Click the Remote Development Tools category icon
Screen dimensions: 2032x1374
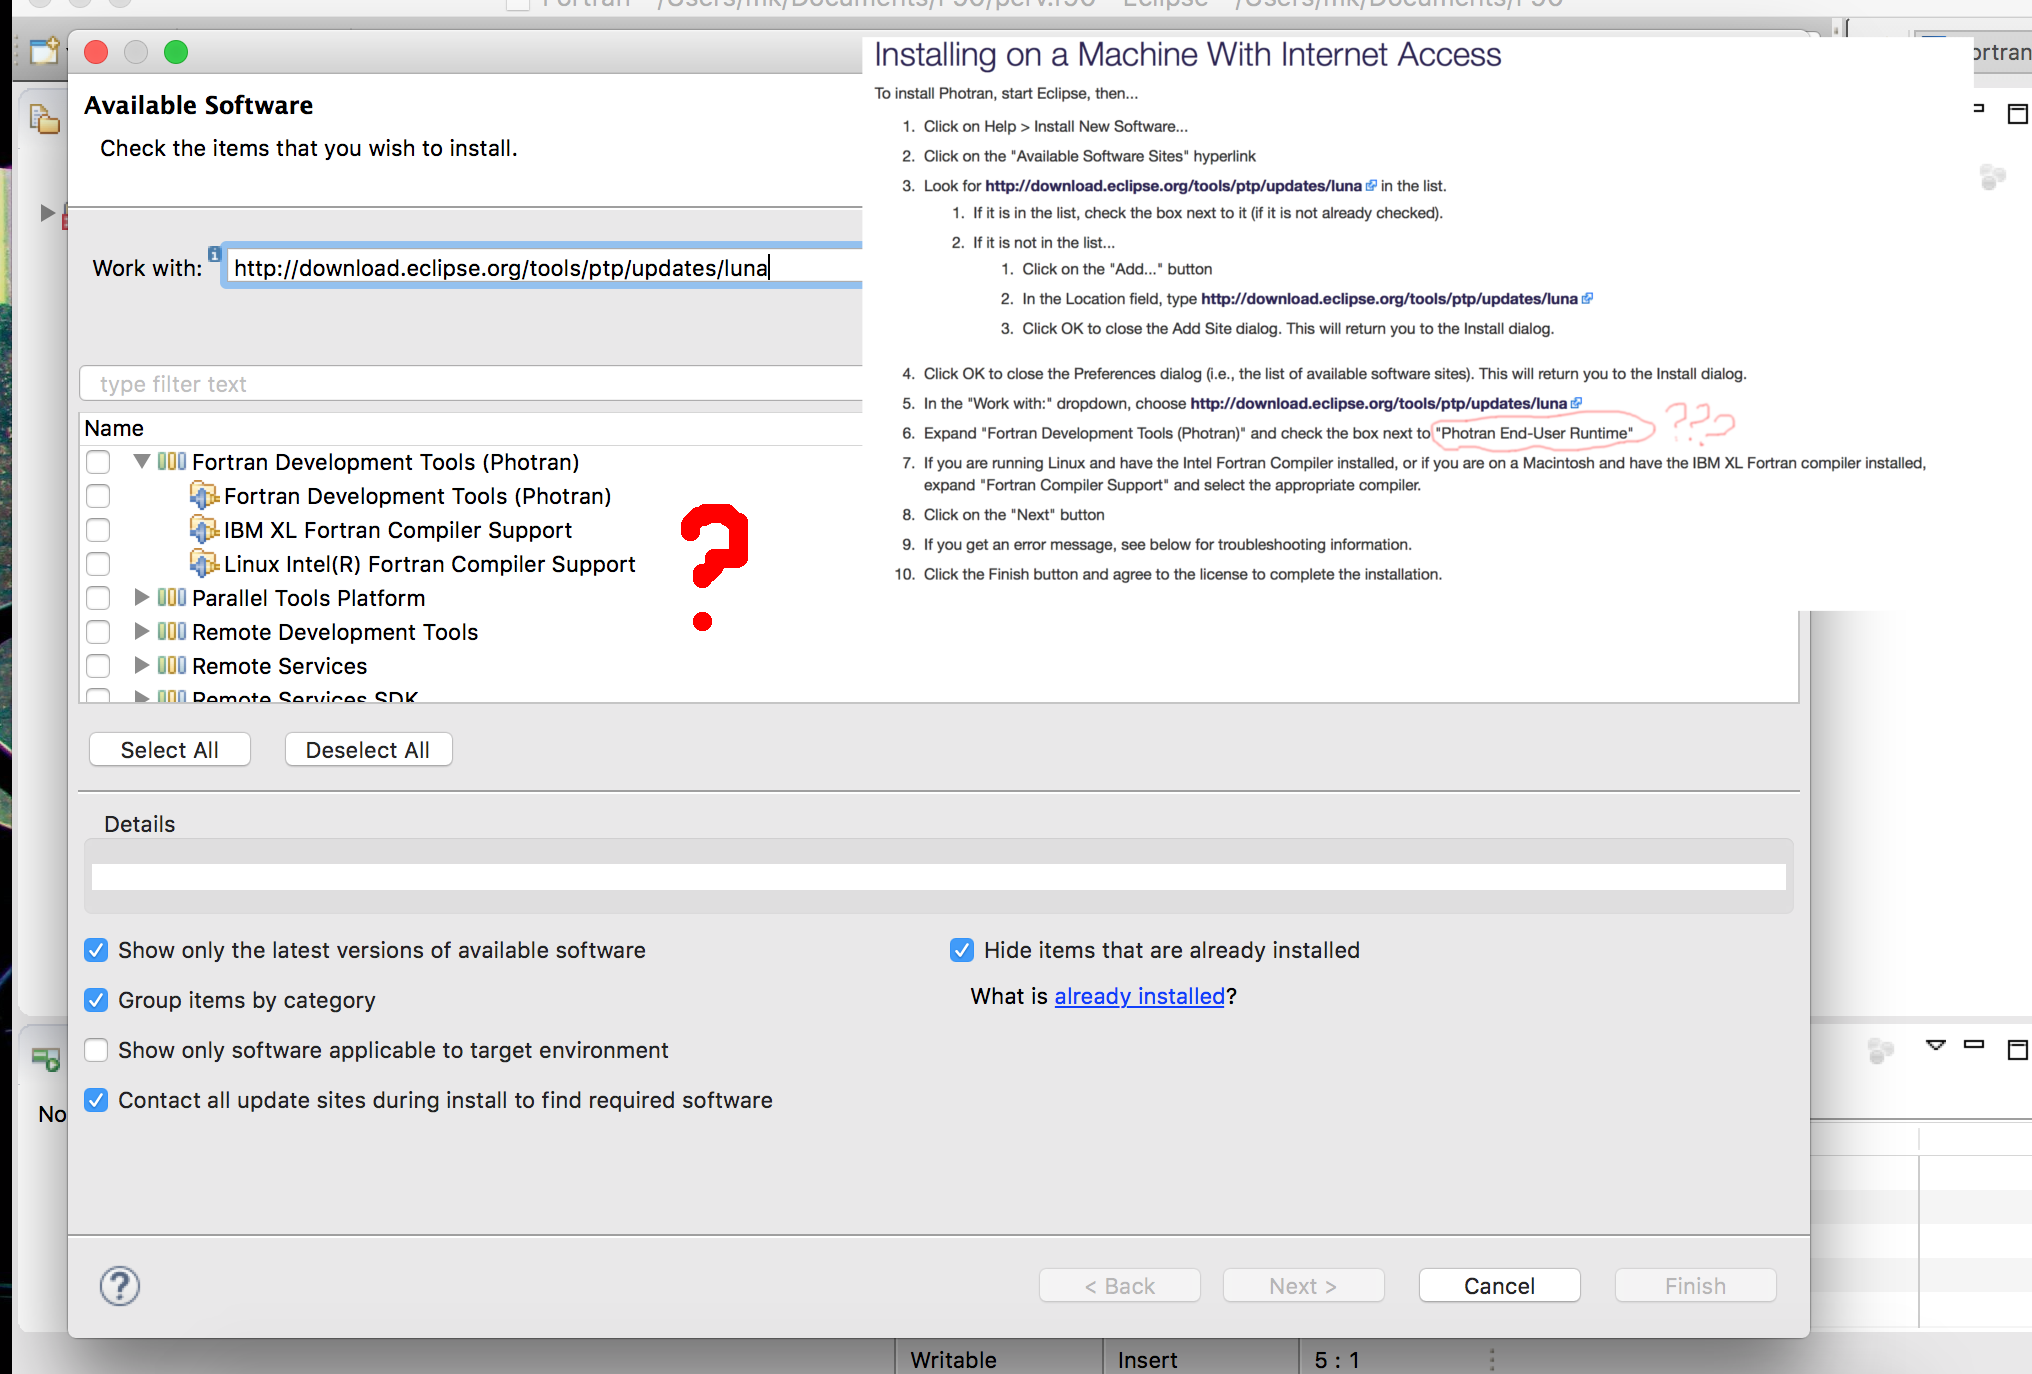point(172,632)
